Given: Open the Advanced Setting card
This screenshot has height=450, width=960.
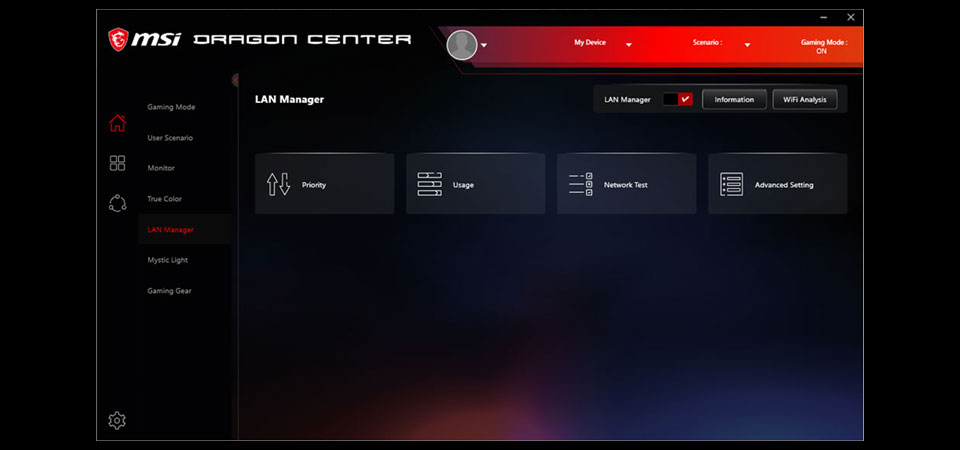Looking at the screenshot, I should pyautogui.click(x=778, y=184).
